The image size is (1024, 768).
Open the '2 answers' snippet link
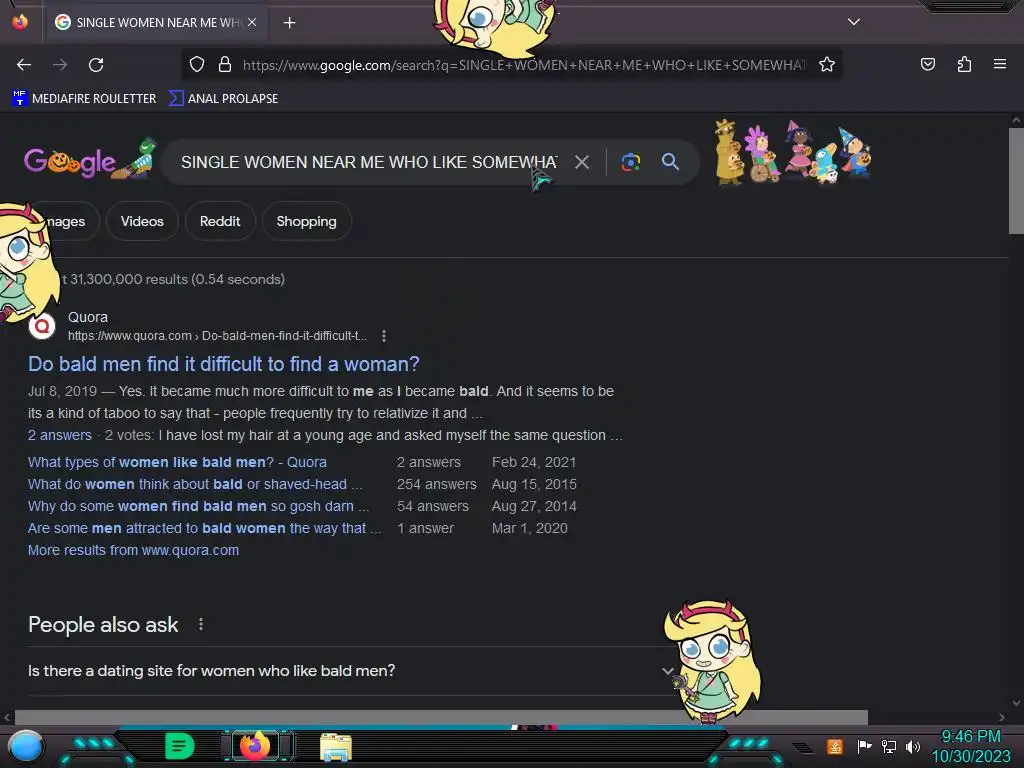pos(59,436)
